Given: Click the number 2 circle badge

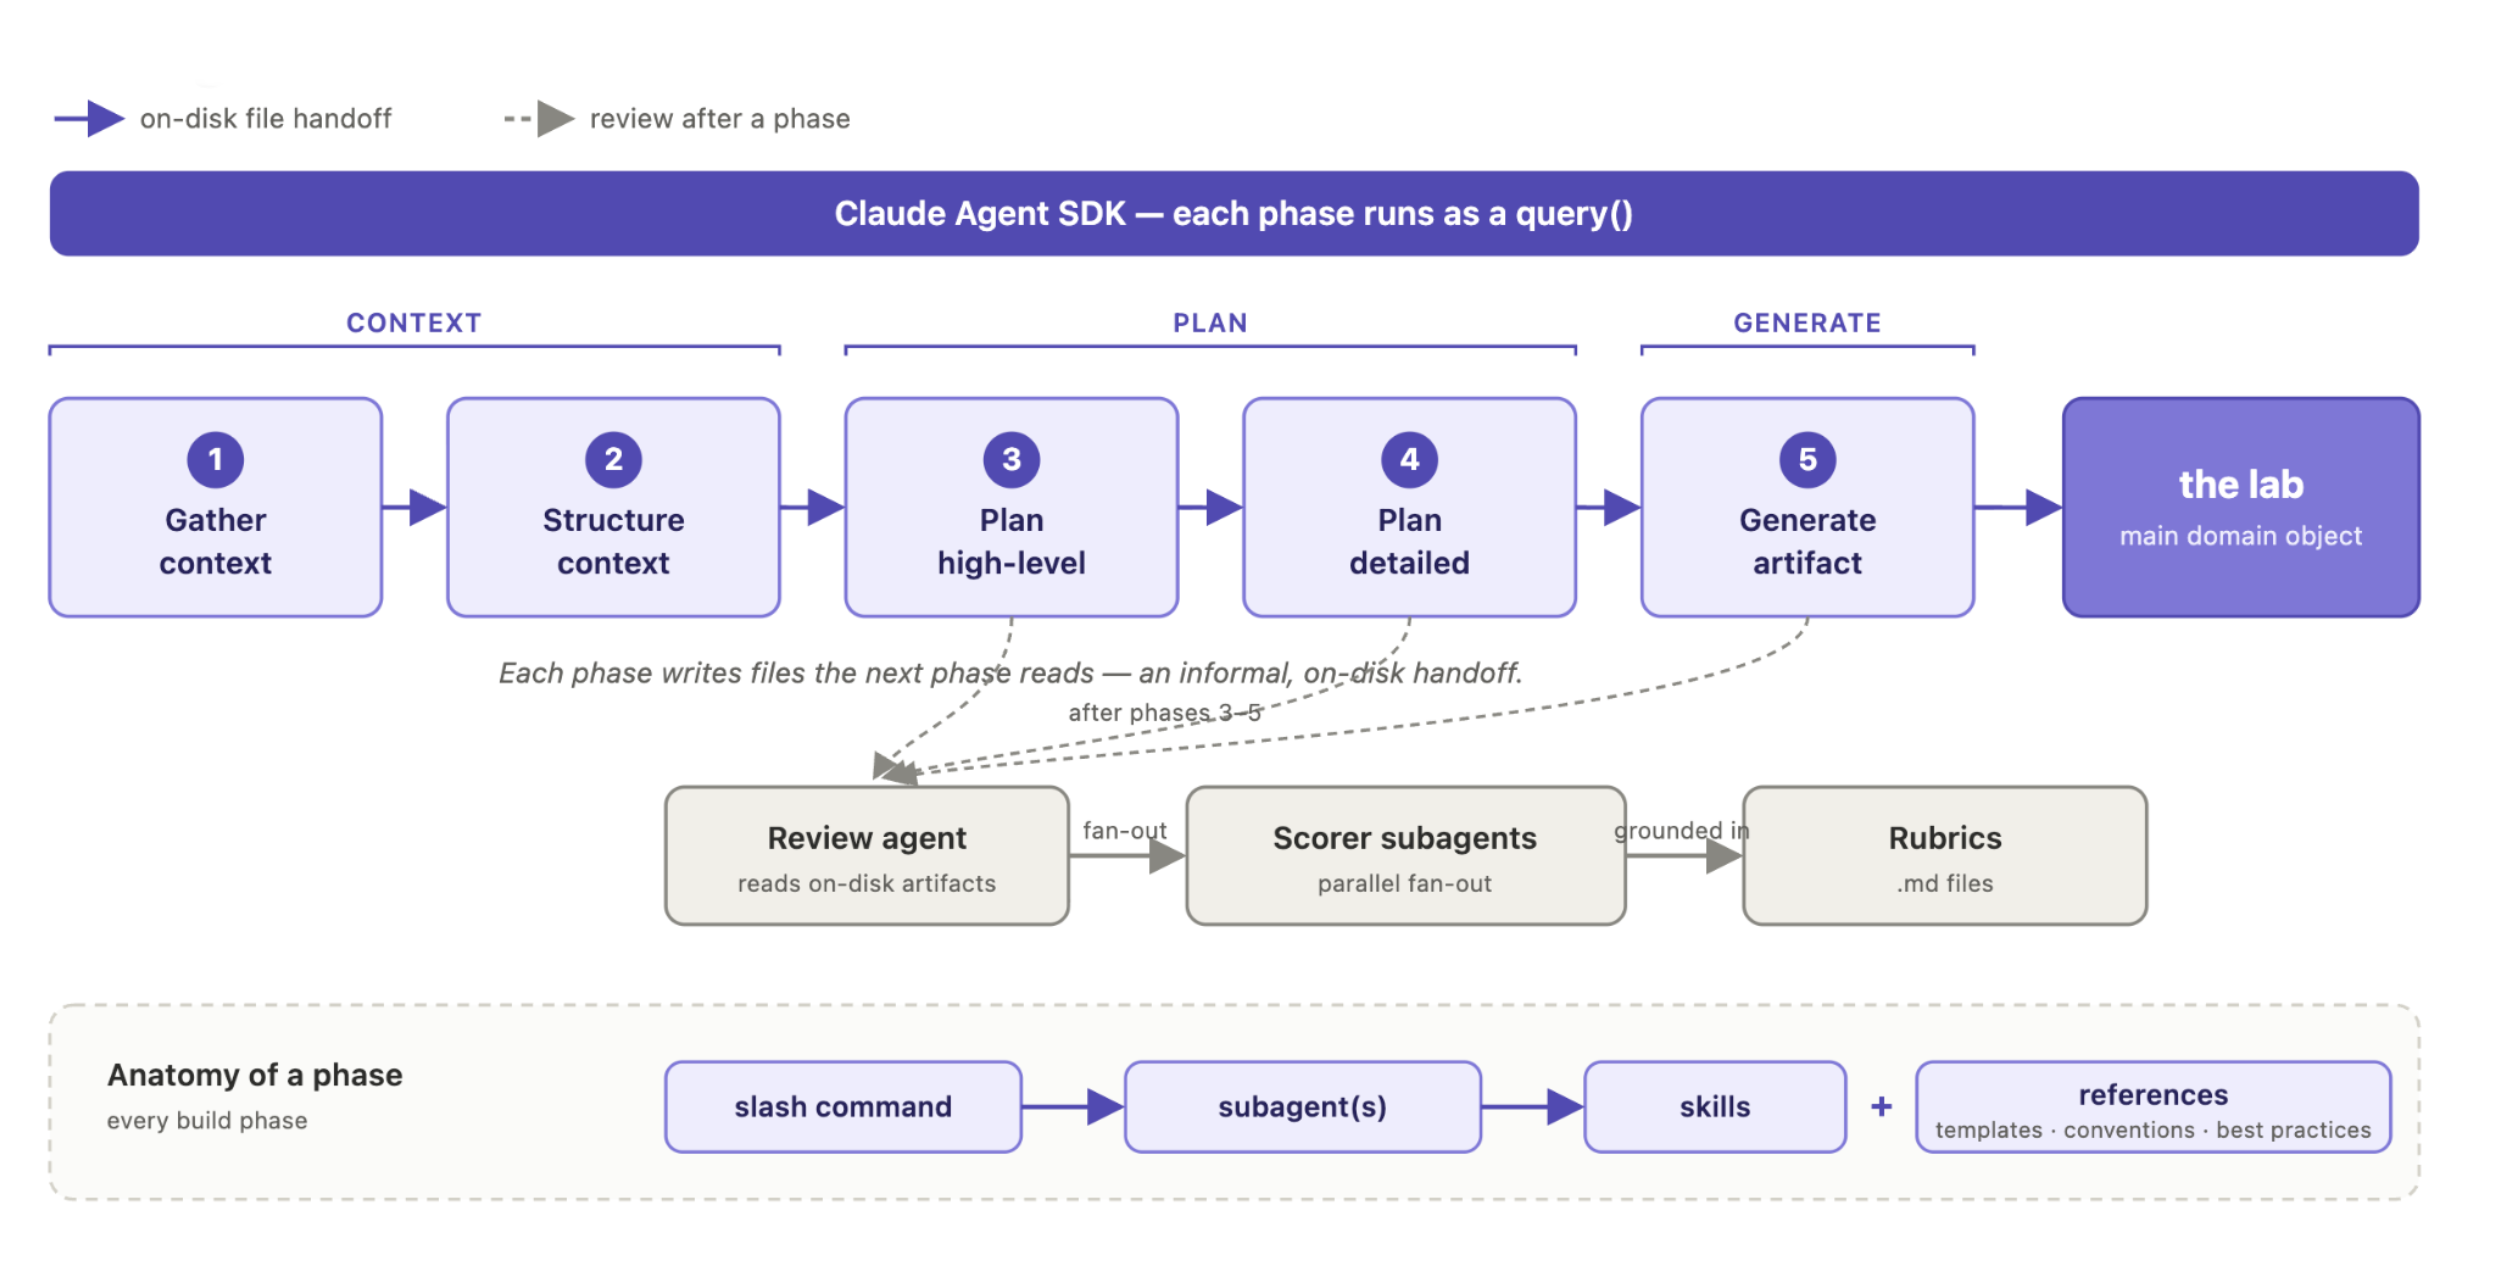Looking at the screenshot, I should [x=613, y=460].
